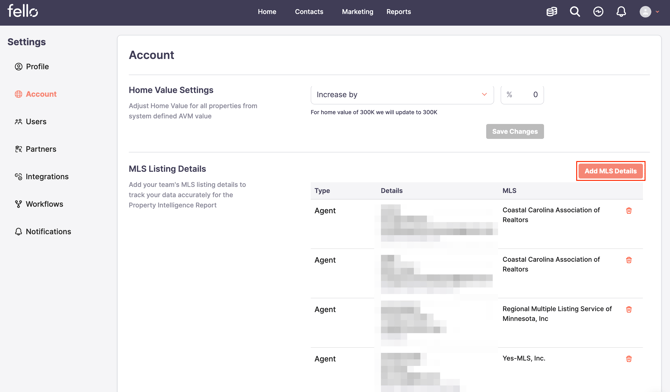Delete the first Coastal Carolina MLS entry
The image size is (670, 392).
[629, 211]
